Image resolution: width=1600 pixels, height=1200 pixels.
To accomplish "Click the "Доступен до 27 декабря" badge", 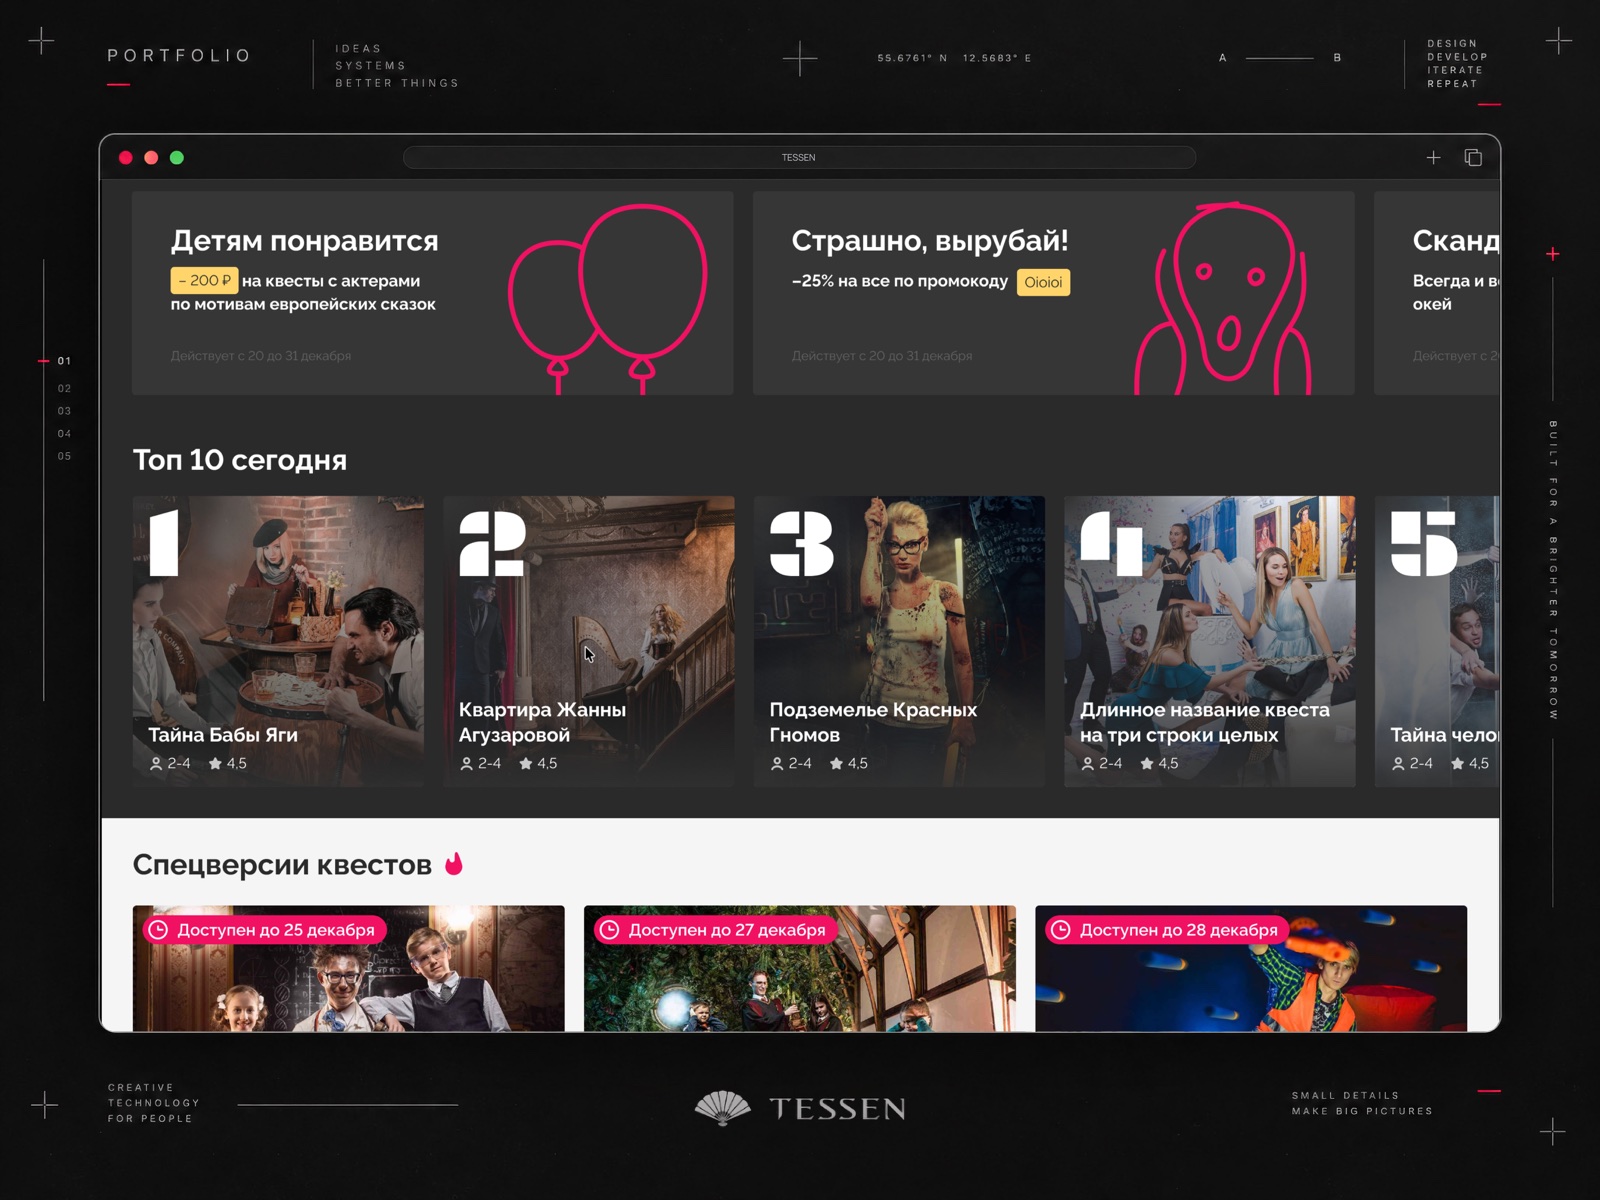I will 715,930.
